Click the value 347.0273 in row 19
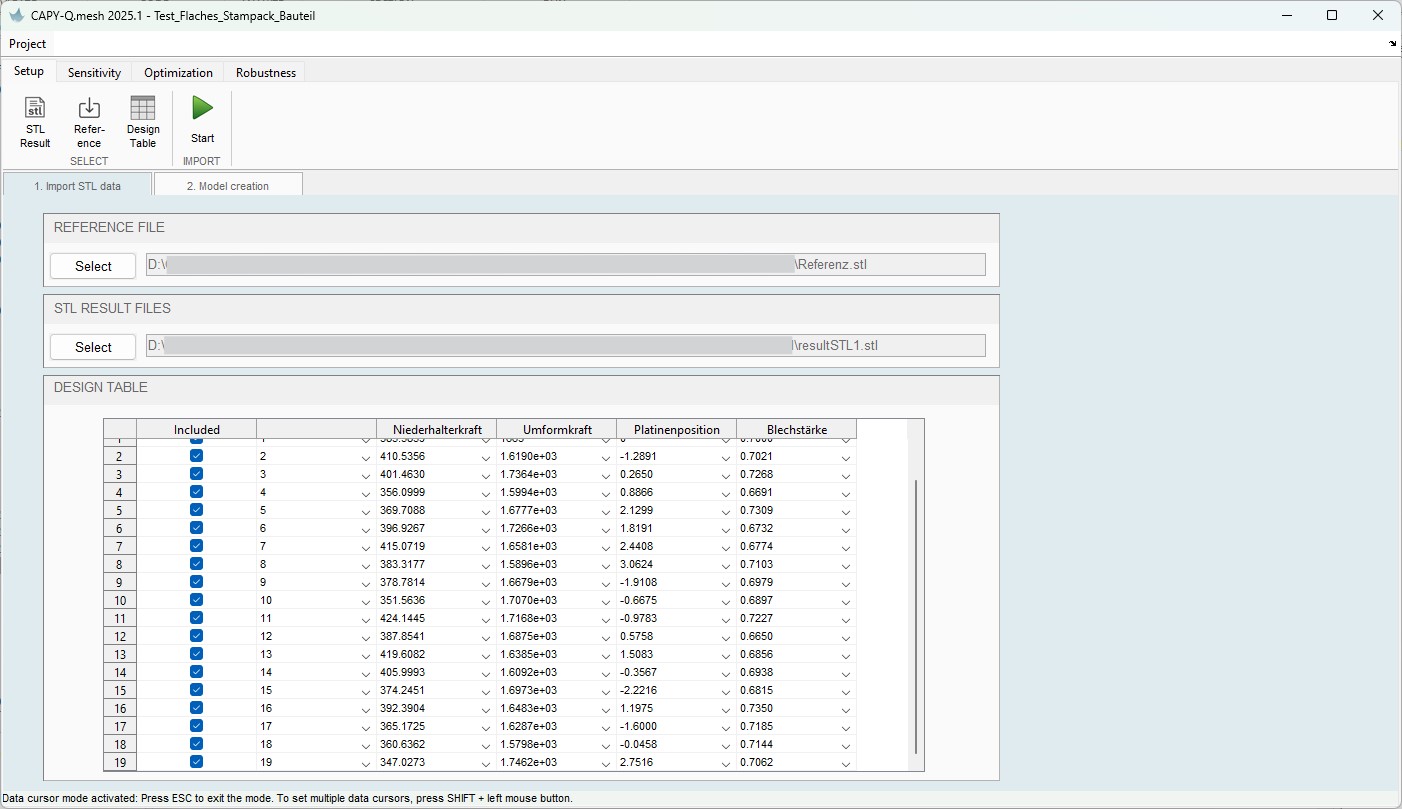Viewport: 1402px width, 809px height. point(403,762)
